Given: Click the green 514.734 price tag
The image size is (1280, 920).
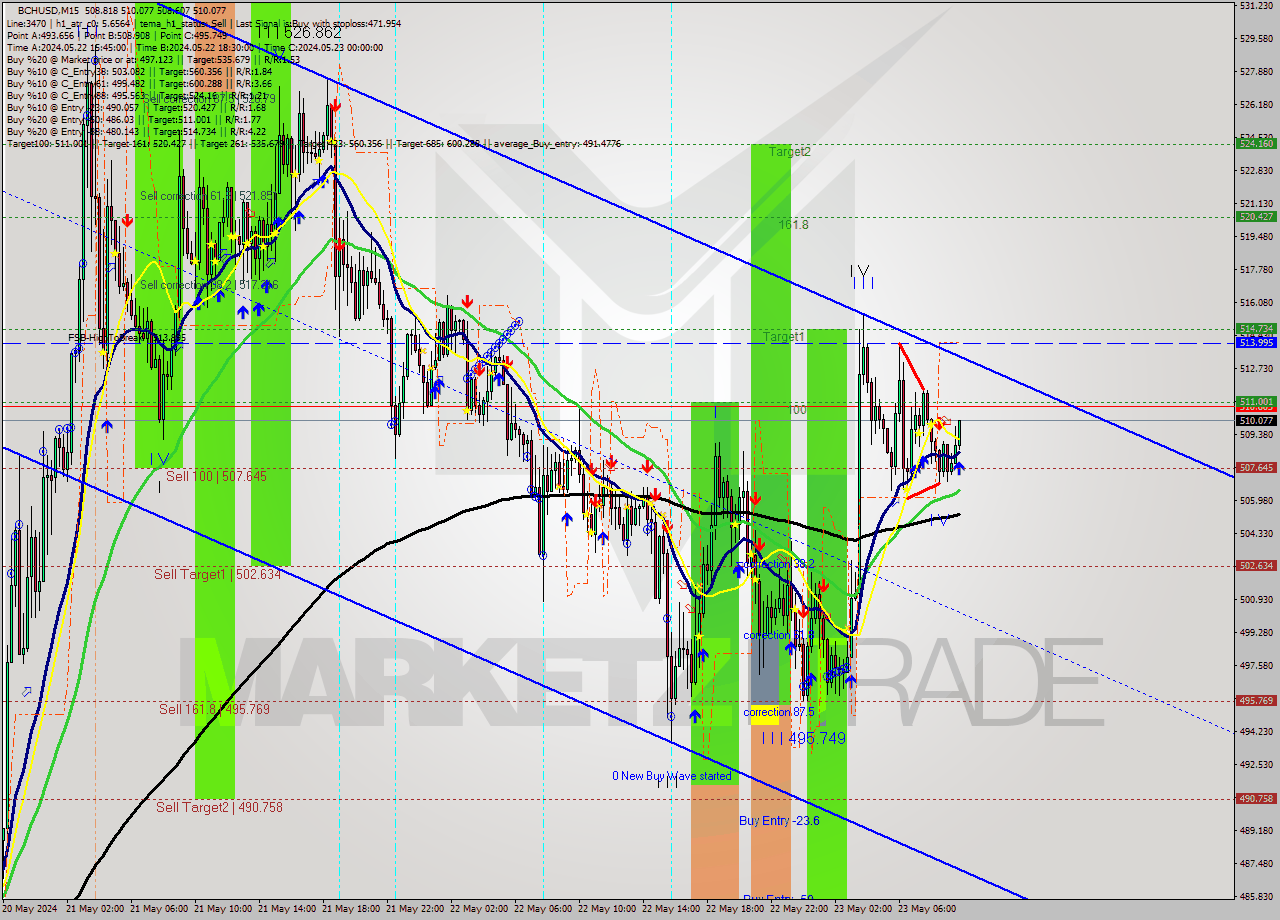Looking at the screenshot, I should point(1255,328).
